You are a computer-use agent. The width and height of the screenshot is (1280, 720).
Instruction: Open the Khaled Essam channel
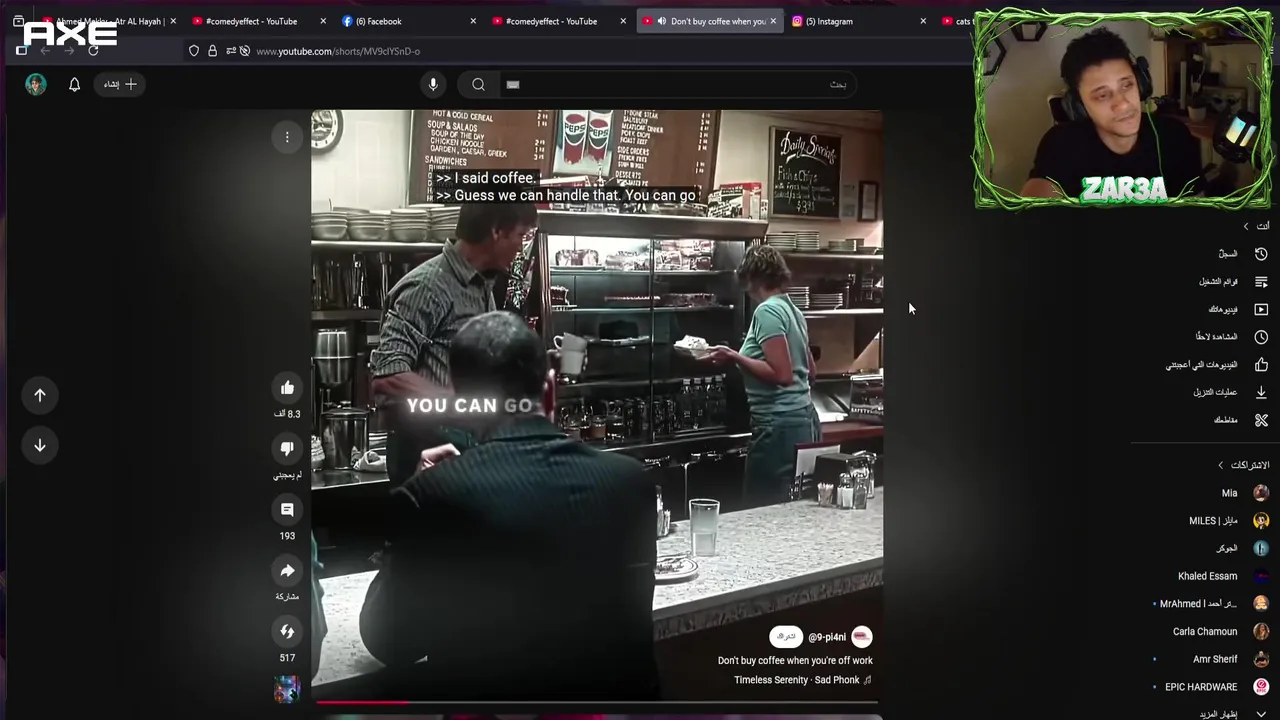[x=1222, y=576]
